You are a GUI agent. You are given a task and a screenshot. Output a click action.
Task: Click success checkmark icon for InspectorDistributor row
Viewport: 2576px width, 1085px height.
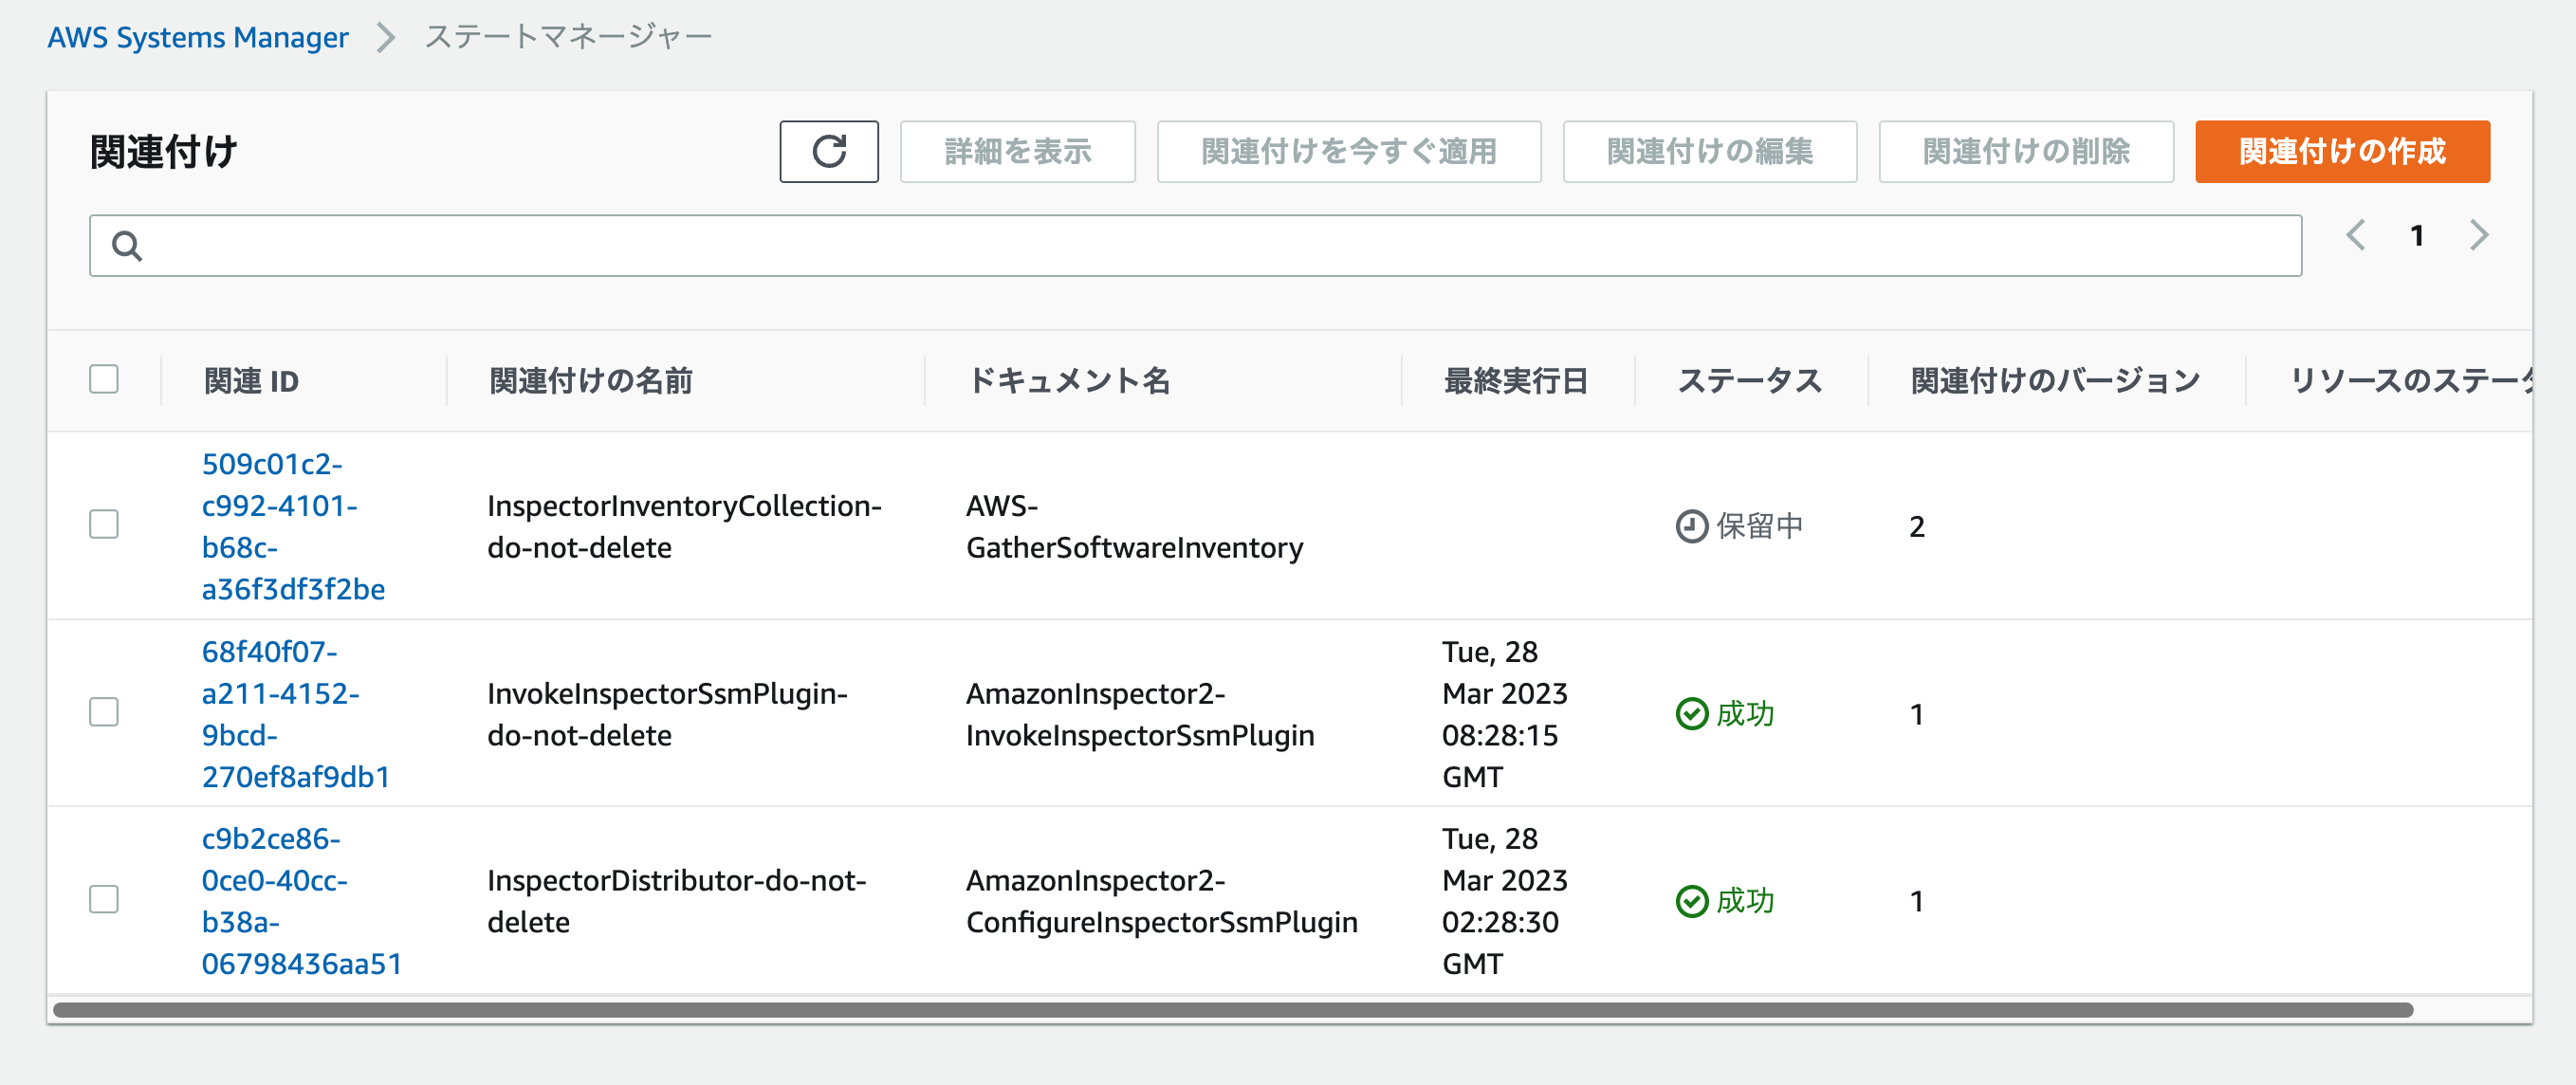[x=1691, y=901]
